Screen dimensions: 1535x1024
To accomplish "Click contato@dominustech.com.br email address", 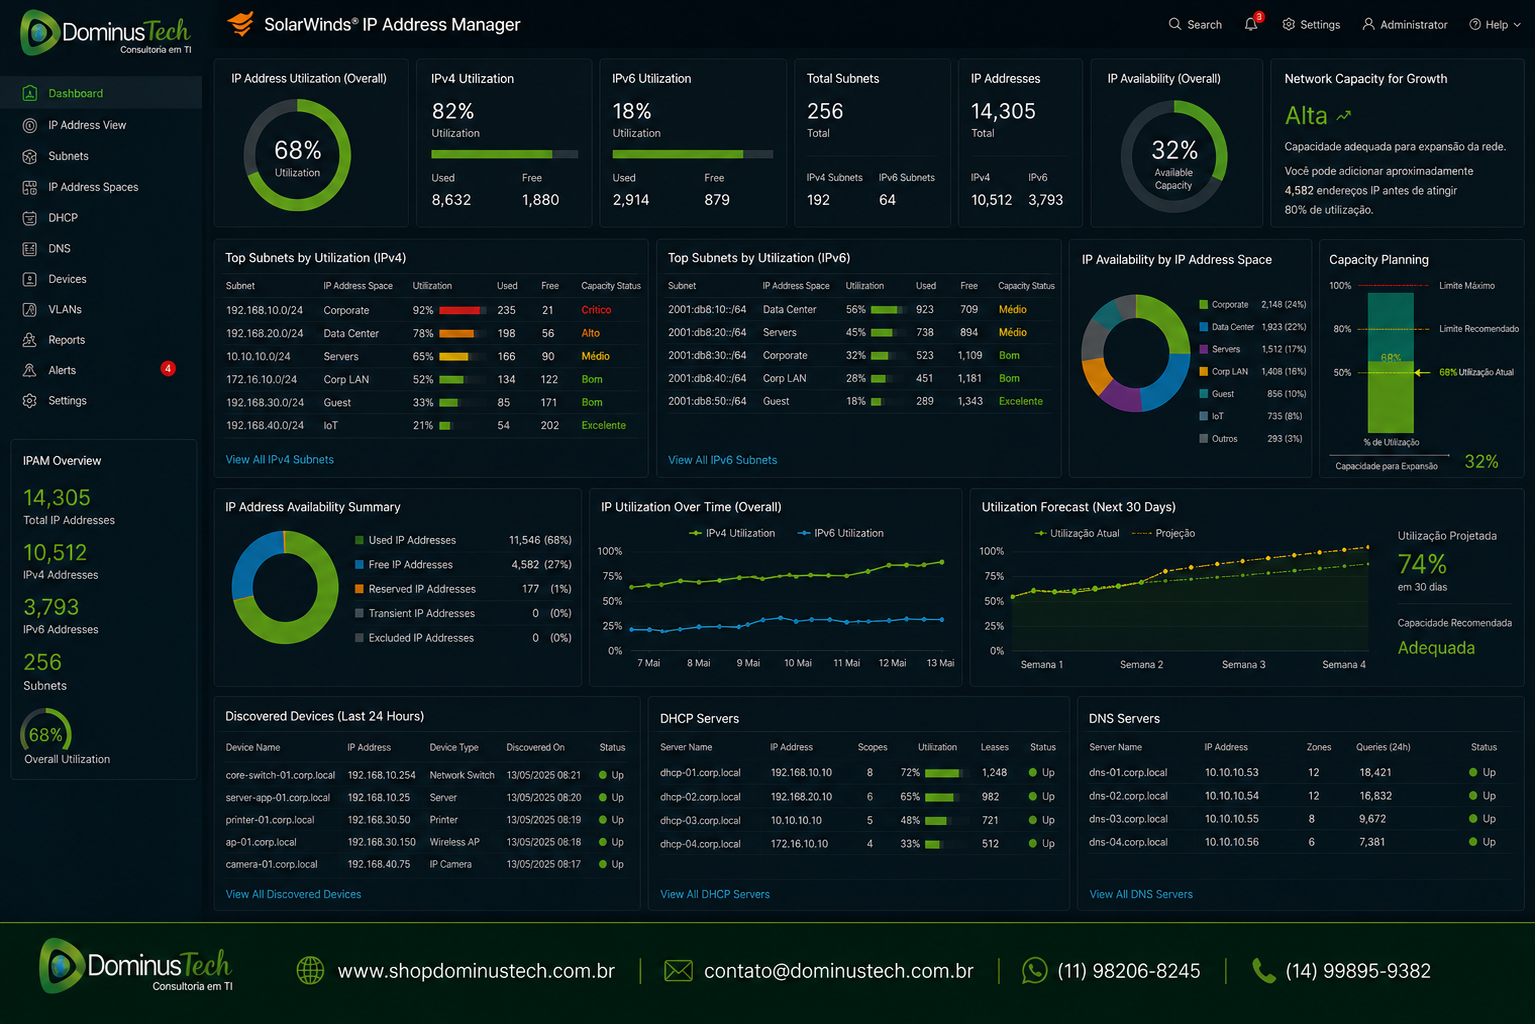I will pyautogui.click(x=838, y=971).
